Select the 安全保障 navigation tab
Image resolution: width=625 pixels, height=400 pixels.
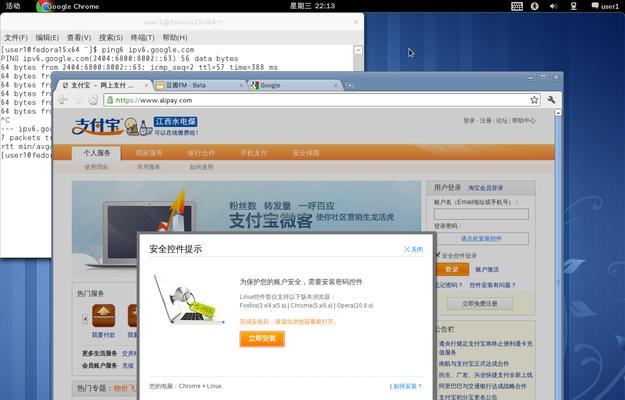306,153
